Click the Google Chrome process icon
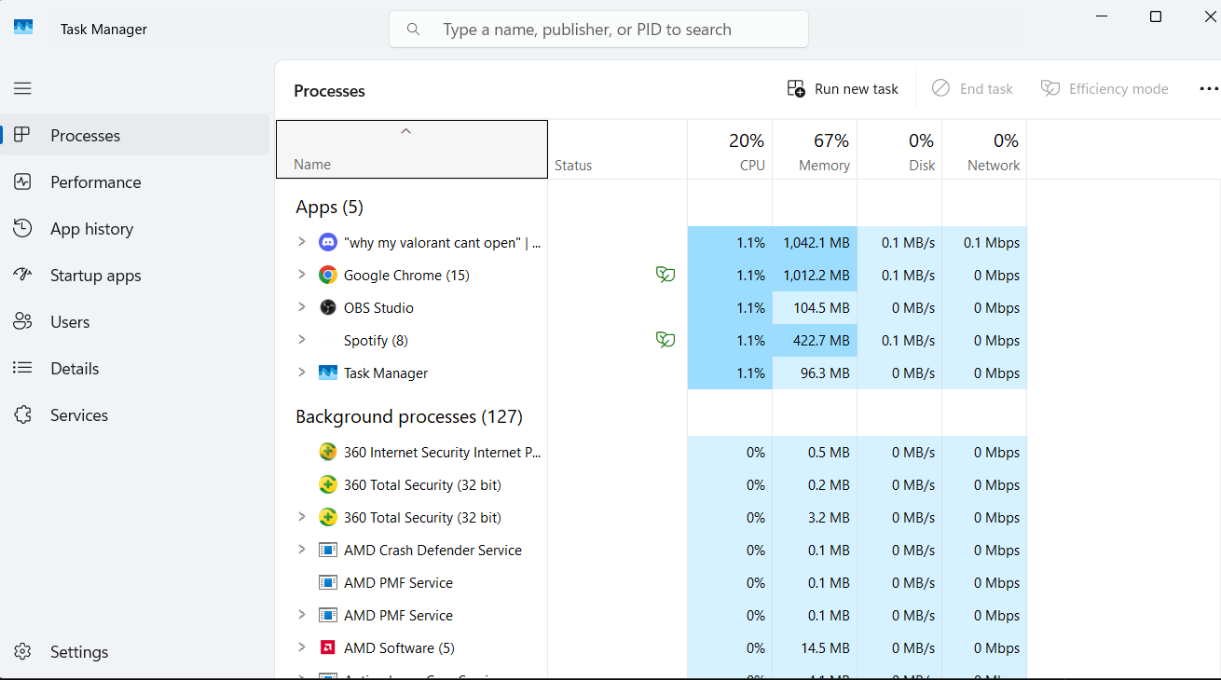The width and height of the screenshot is (1221, 680). 327,275
